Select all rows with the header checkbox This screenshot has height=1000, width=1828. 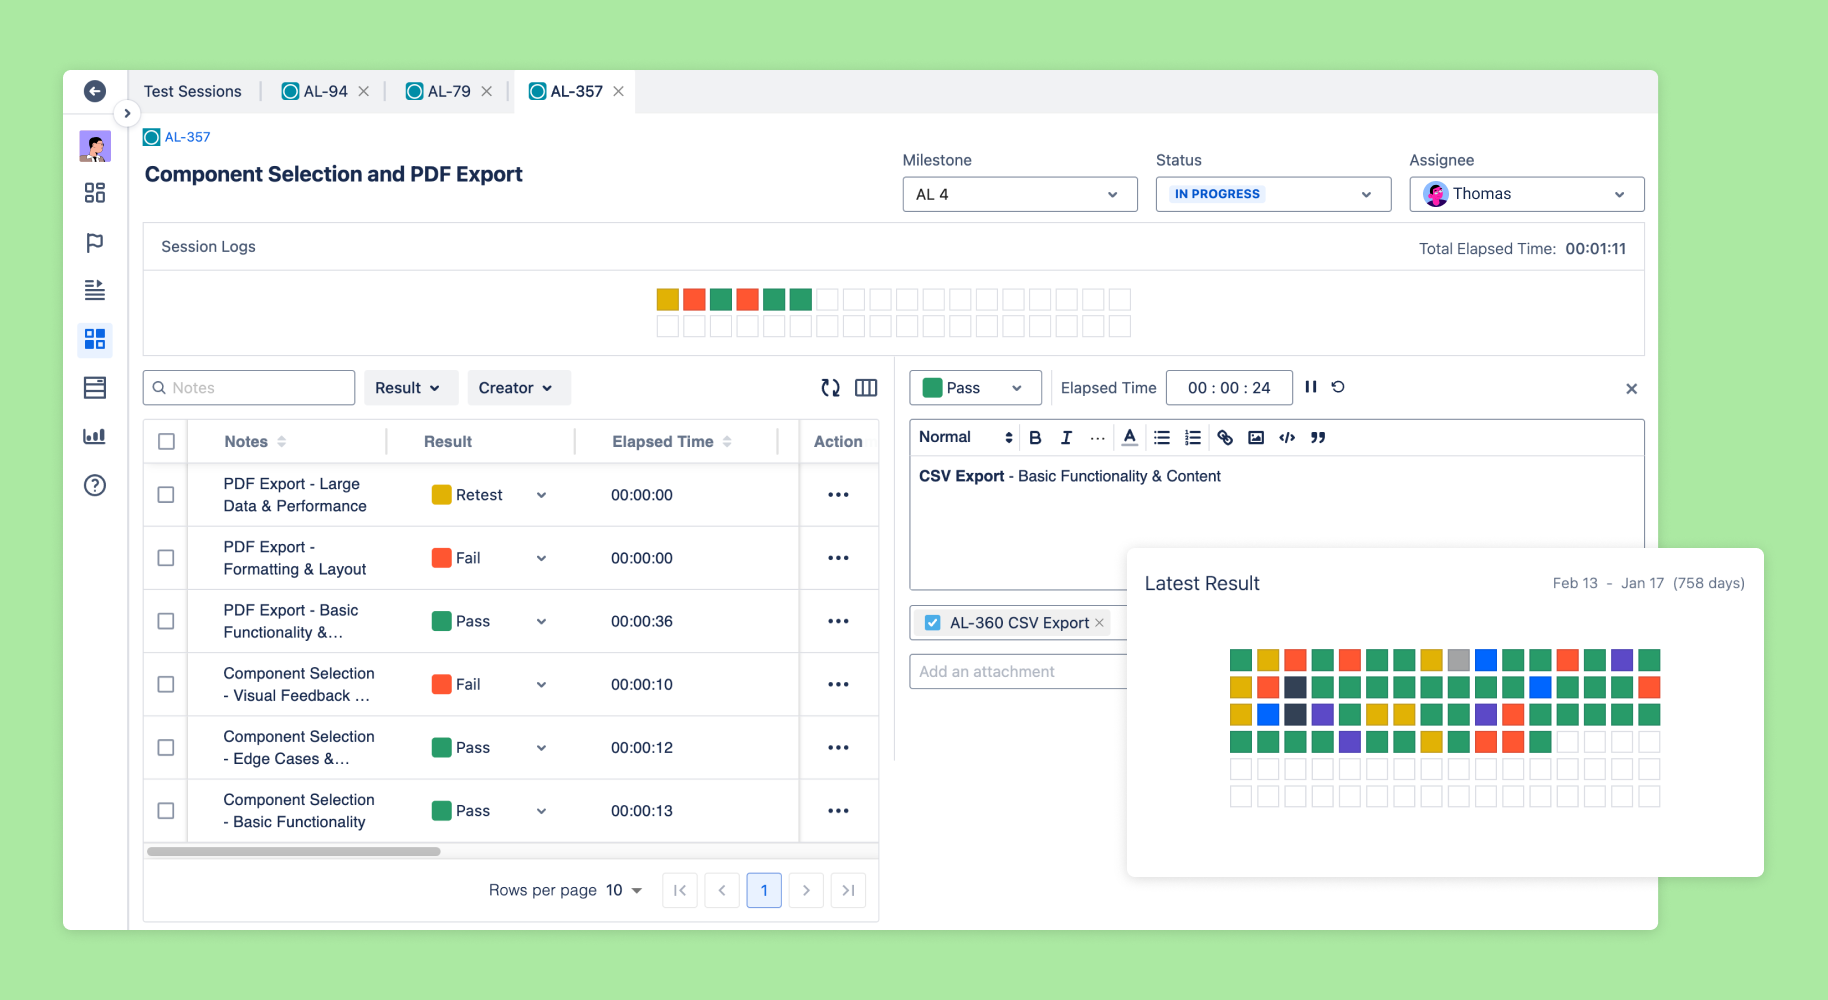(166, 442)
